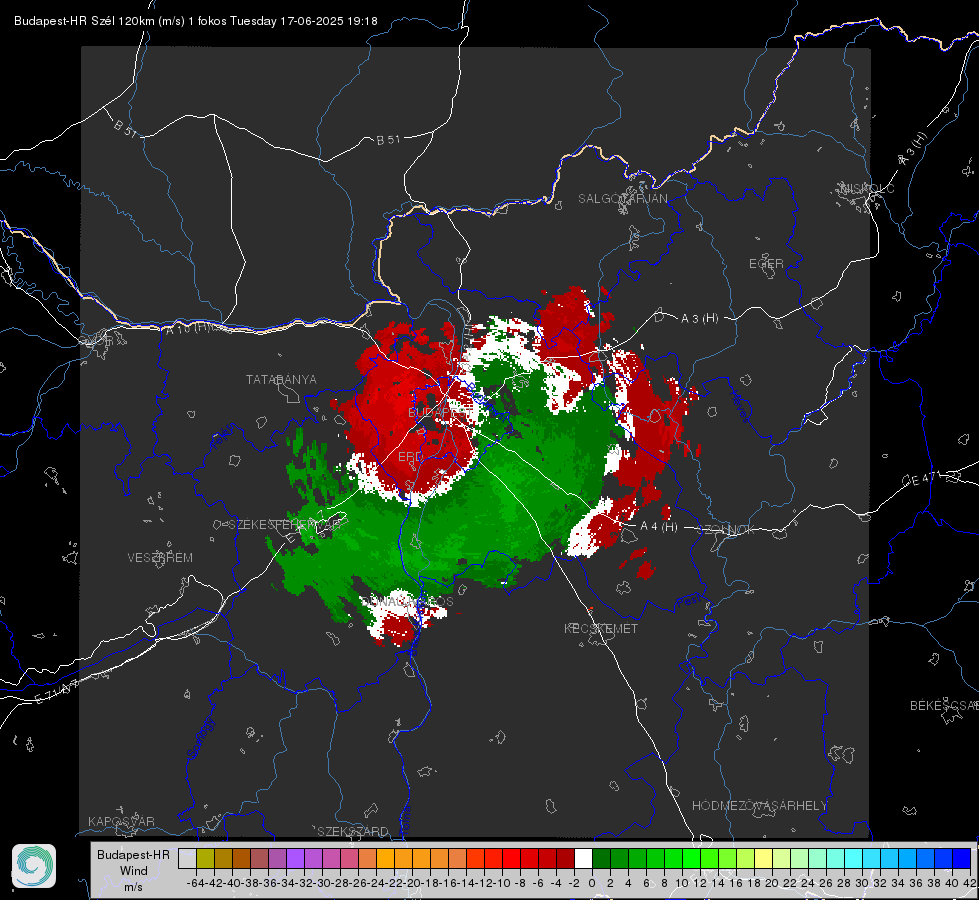Click the TATABÁNYA city label
The height and width of the screenshot is (900, 979).
[x=281, y=380]
